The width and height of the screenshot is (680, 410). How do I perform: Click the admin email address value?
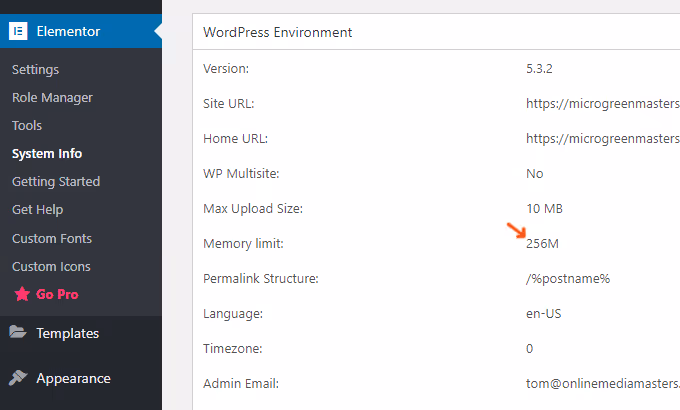coord(603,384)
